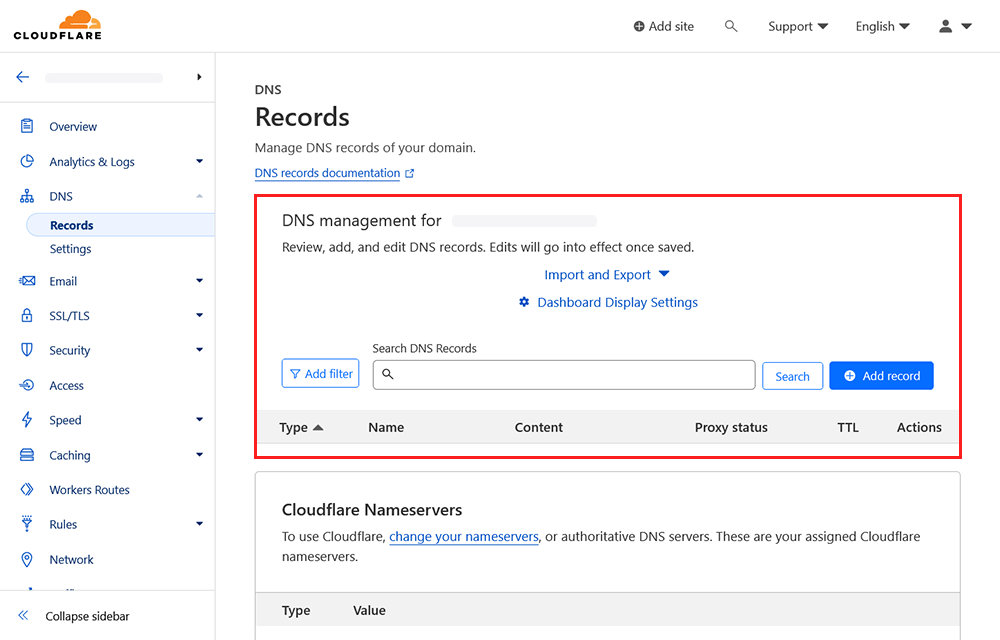Open the Network section
The image size is (1000, 640).
pyautogui.click(x=71, y=559)
